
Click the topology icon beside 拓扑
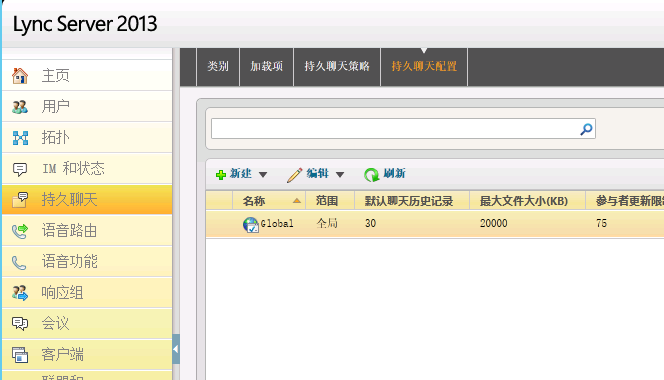tap(20, 138)
